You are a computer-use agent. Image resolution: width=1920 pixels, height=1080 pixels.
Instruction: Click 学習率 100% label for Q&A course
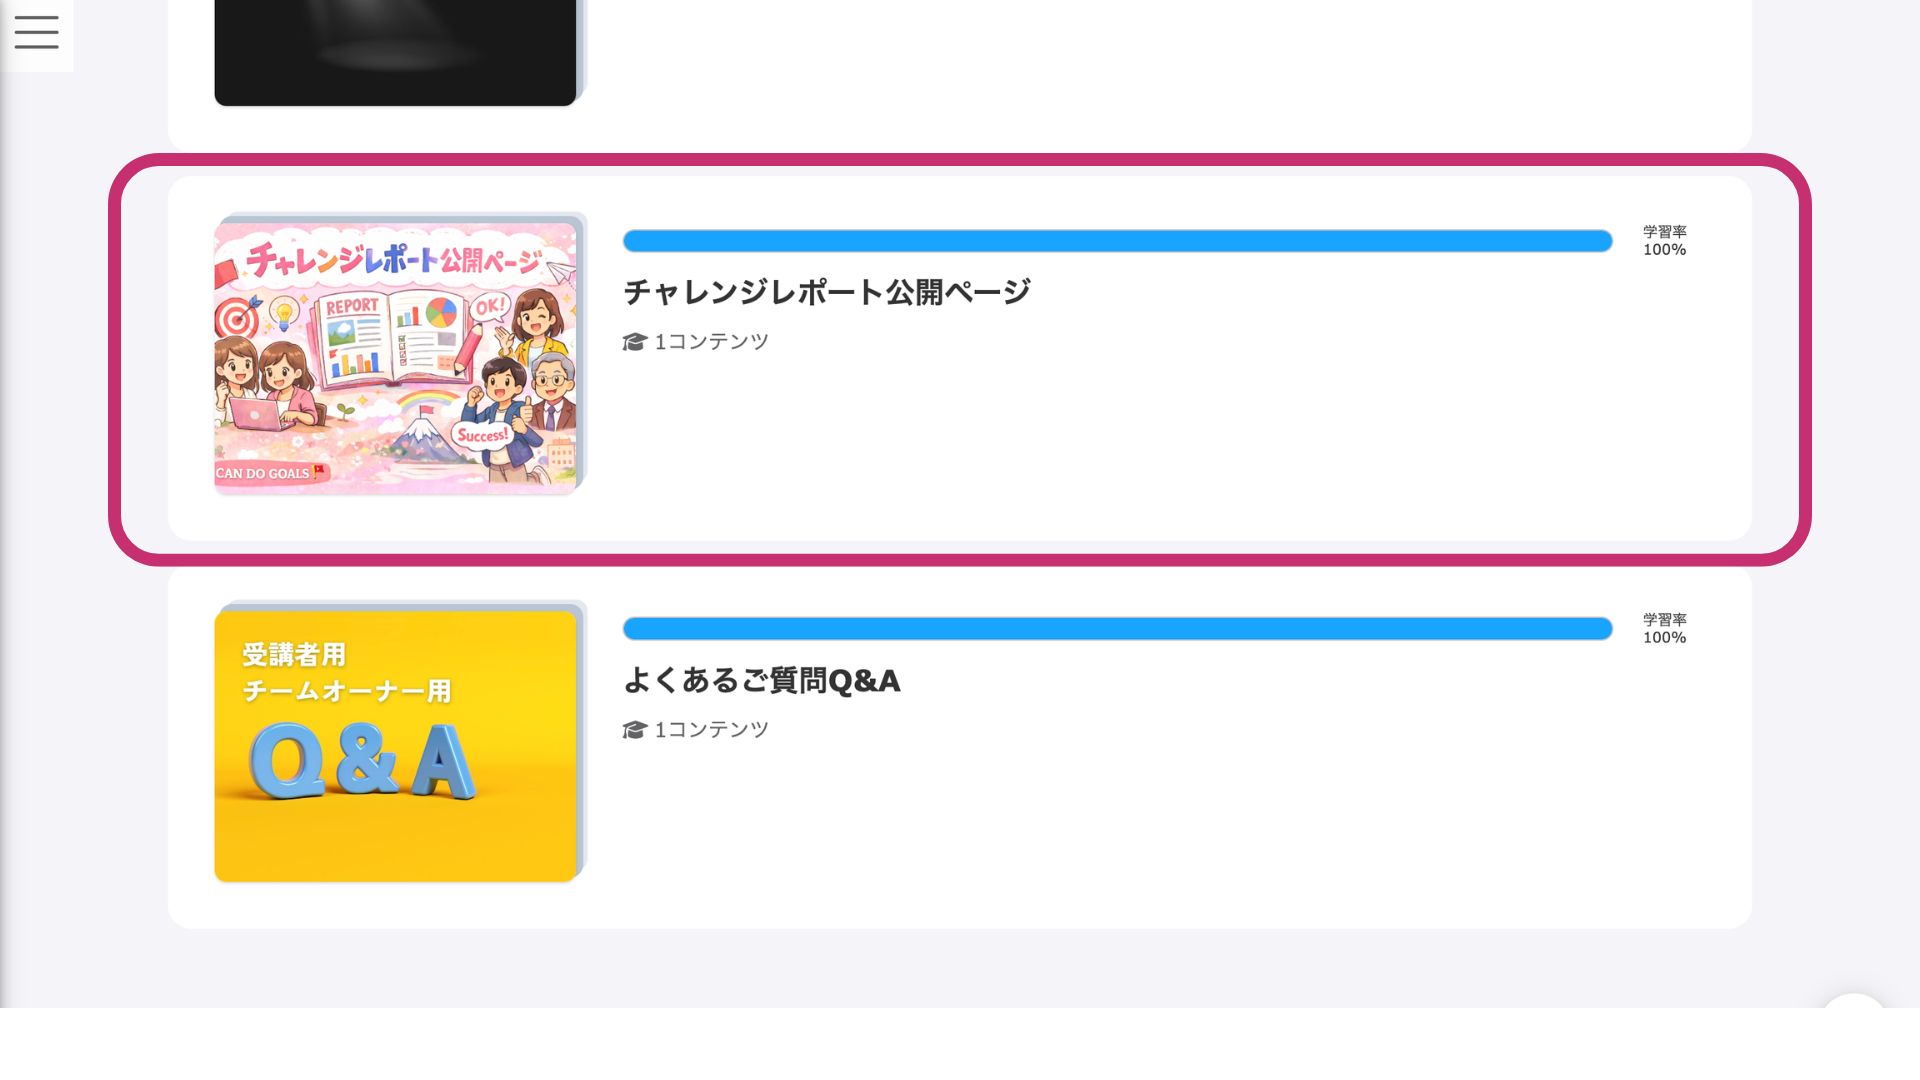1664,629
